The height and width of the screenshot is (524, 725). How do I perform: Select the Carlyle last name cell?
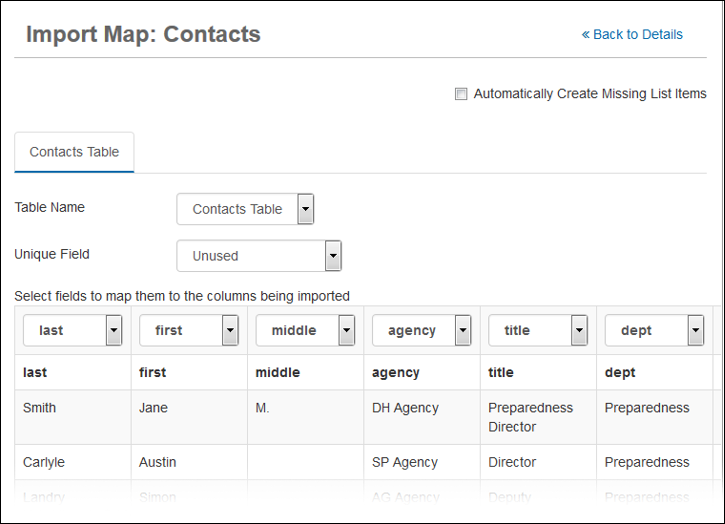44,462
